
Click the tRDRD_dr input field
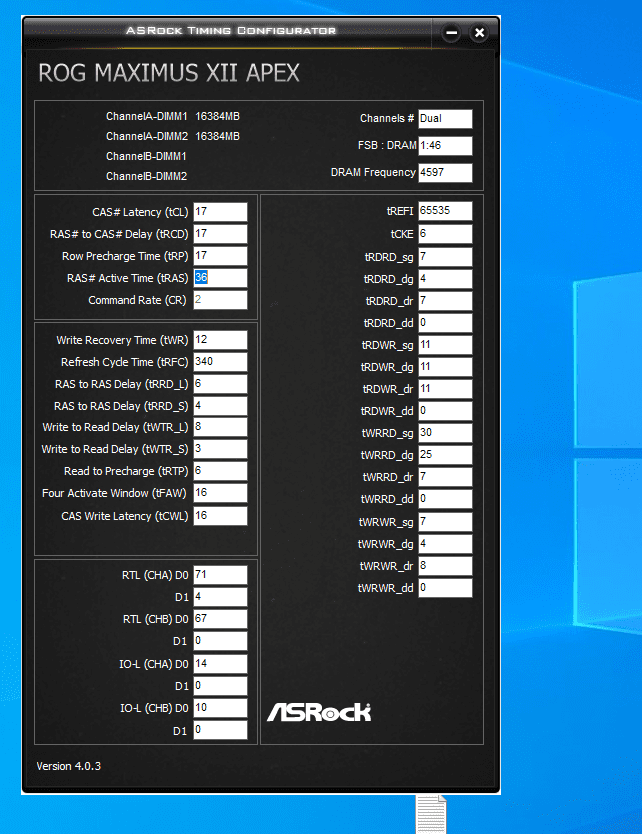(445, 301)
